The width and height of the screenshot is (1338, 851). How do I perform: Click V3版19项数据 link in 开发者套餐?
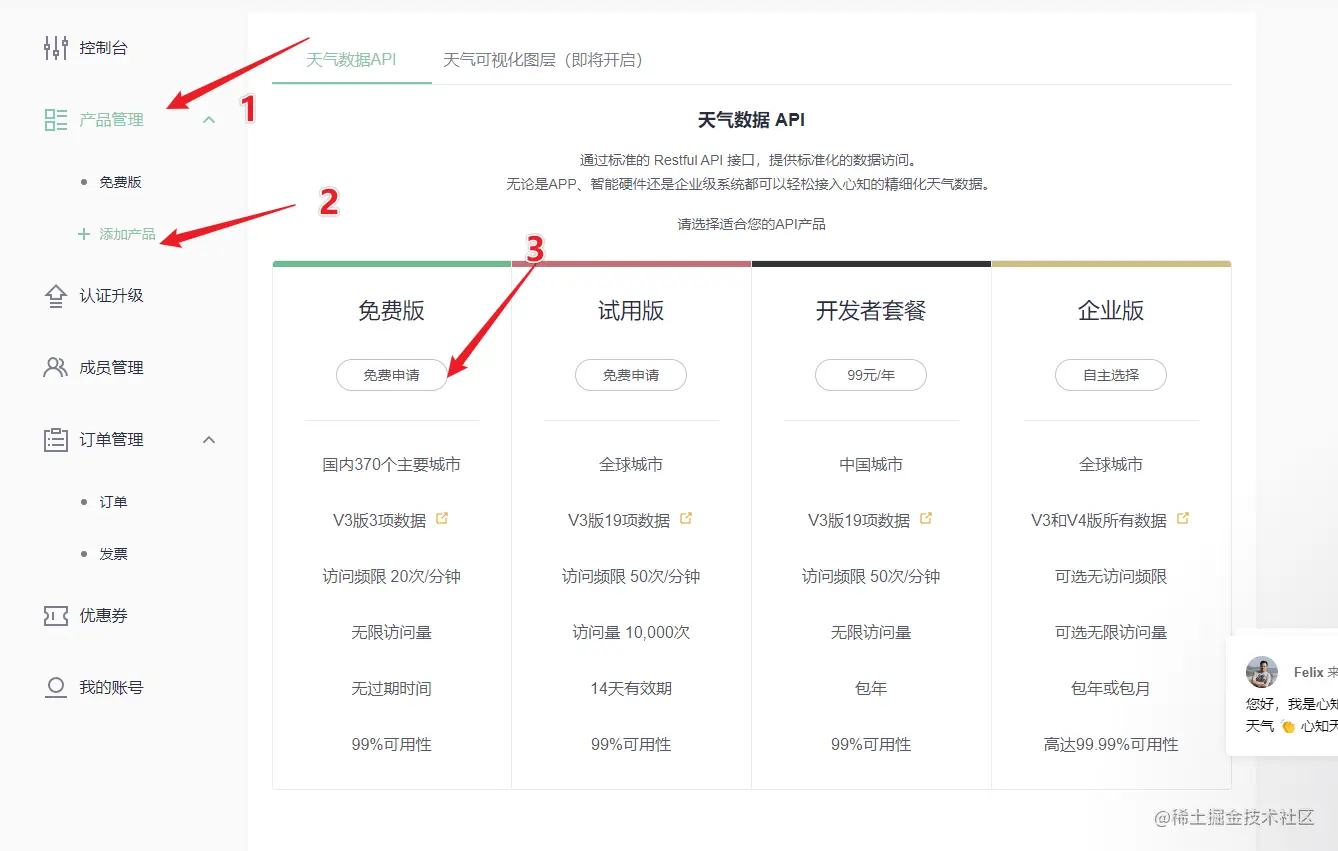(x=859, y=520)
